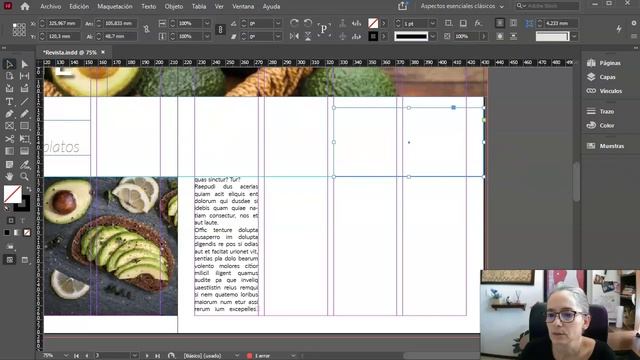Screen dimensions: 640x360
Task: Open the page number dropdown
Action: (x=135, y=356)
